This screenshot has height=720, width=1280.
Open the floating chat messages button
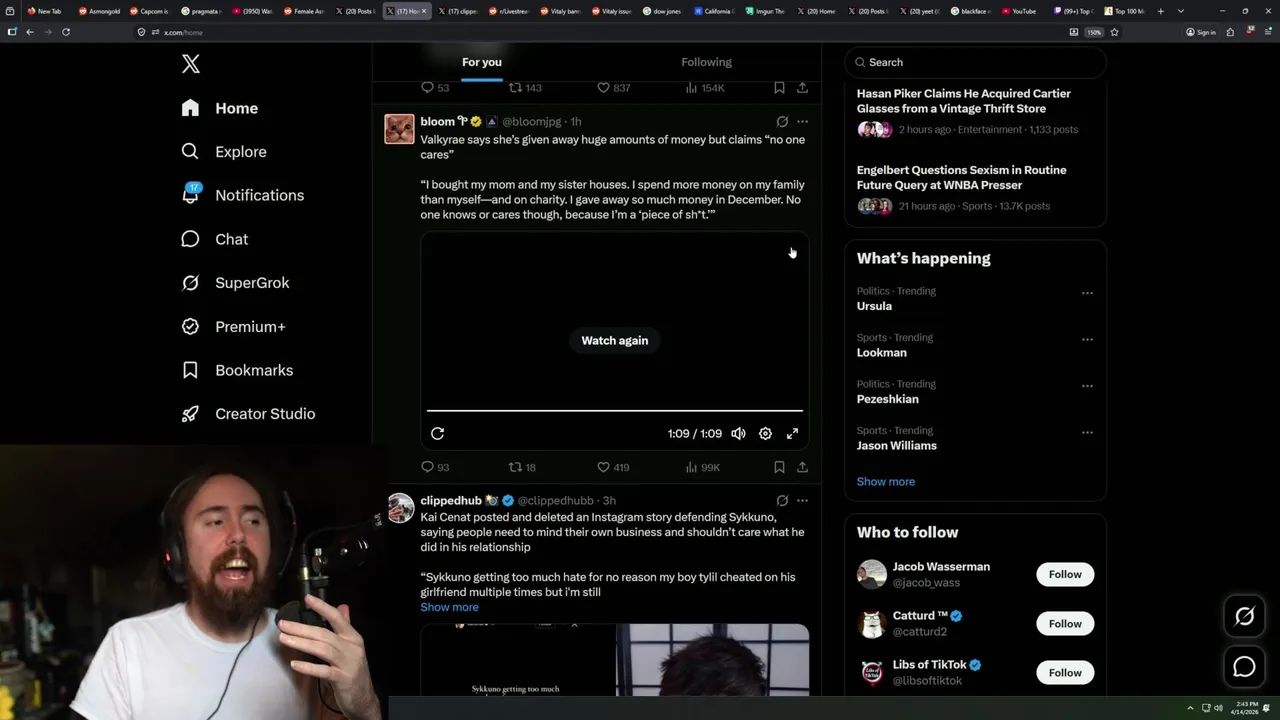[x=1245, y=666]
